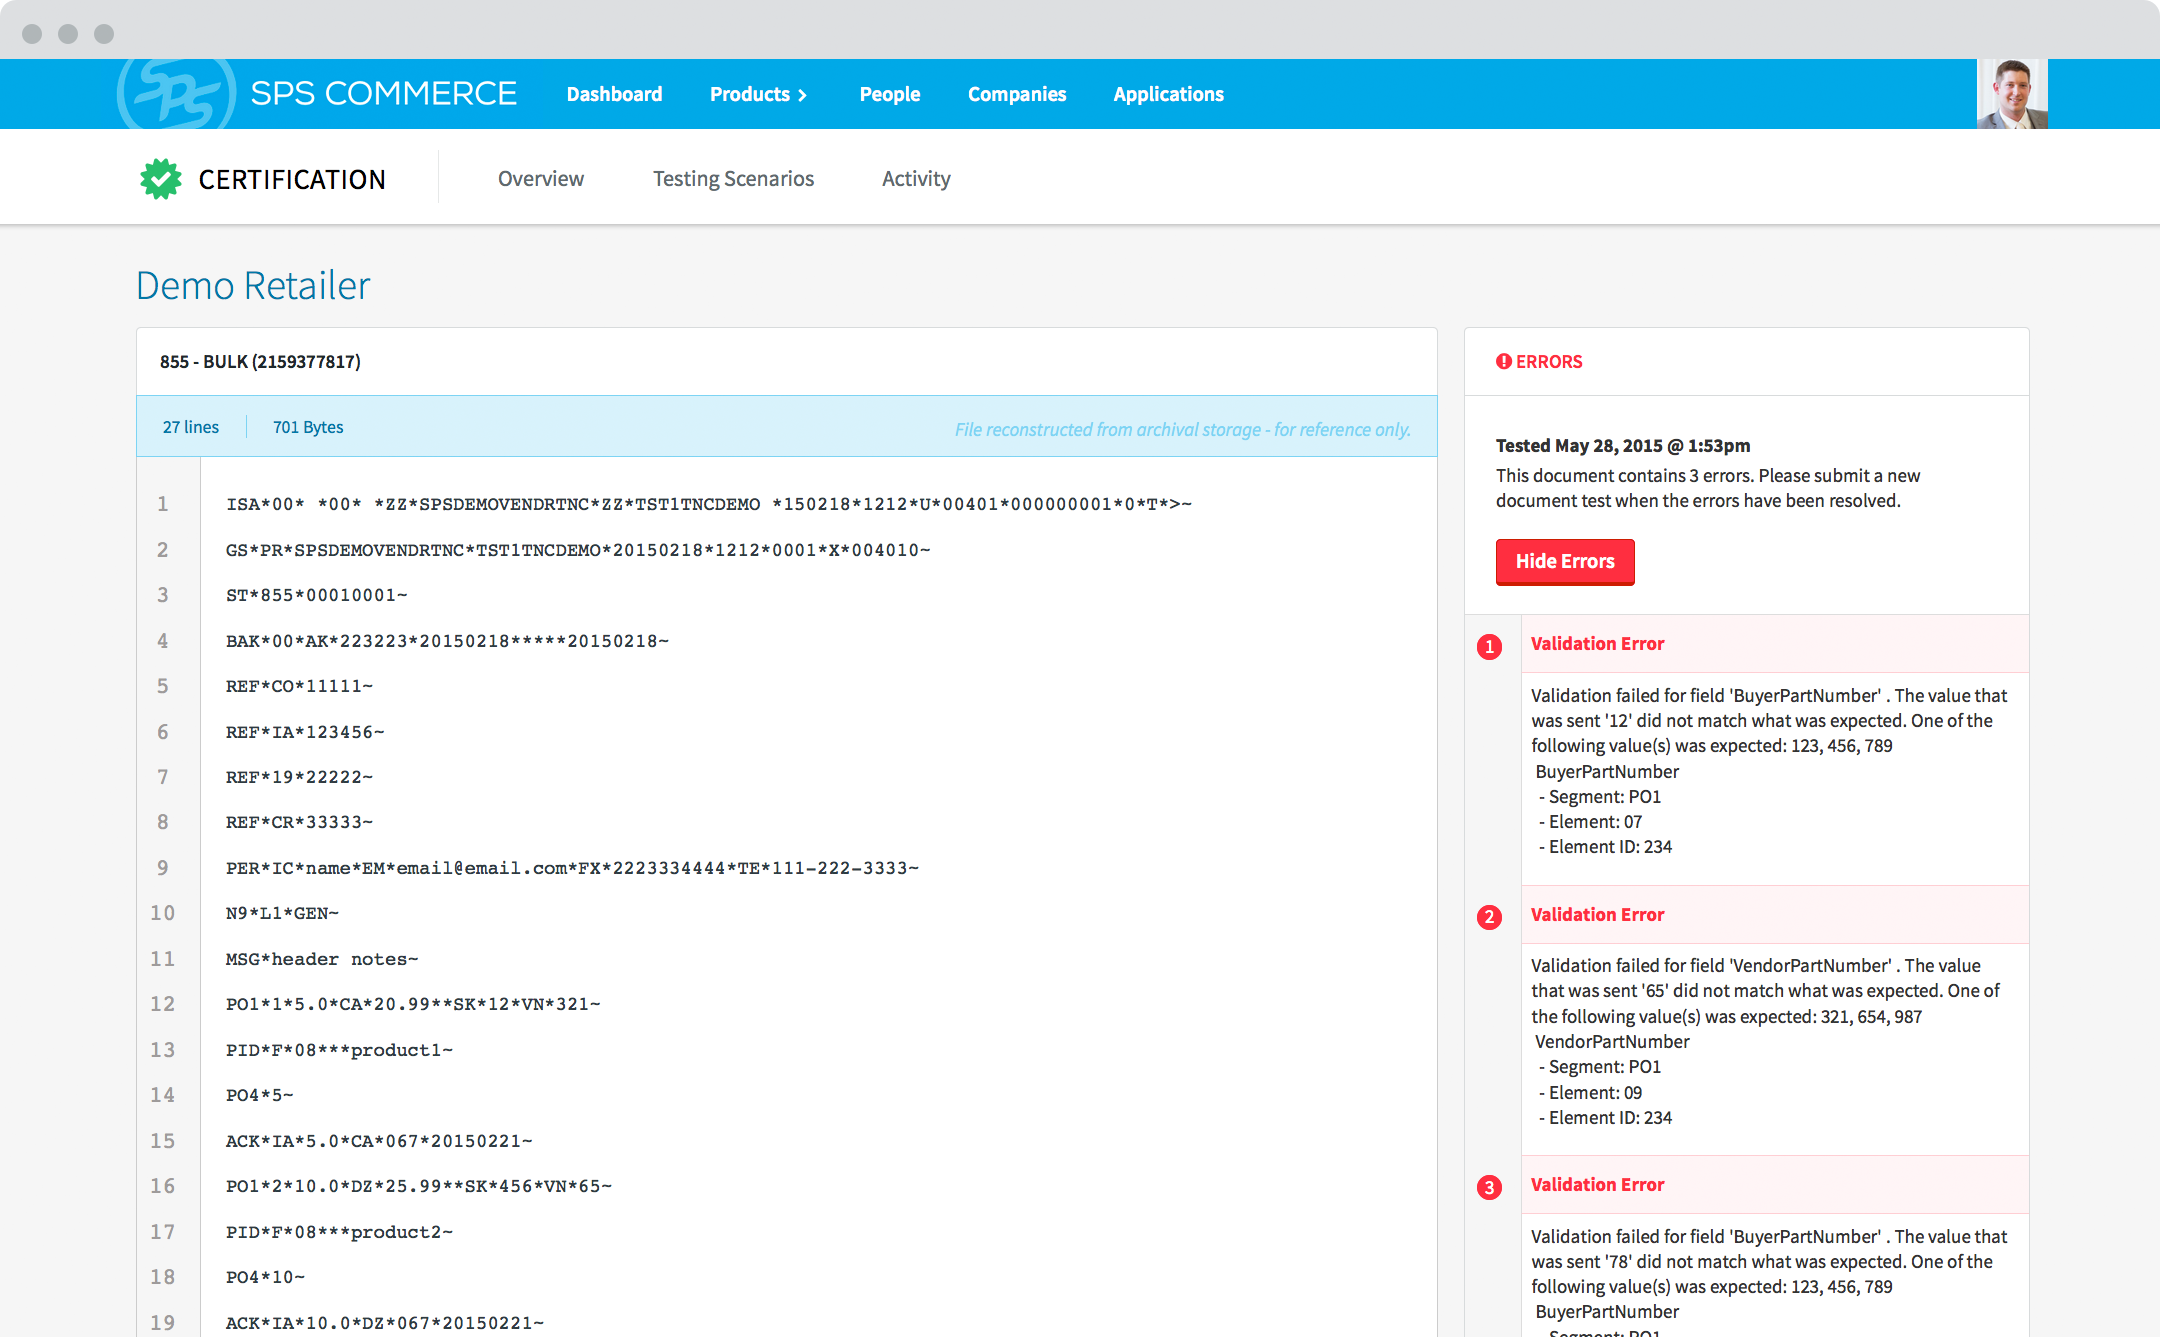
Task: Click the PO1*1*5.0*CA*20.99 line
Action: point(413,1004)
